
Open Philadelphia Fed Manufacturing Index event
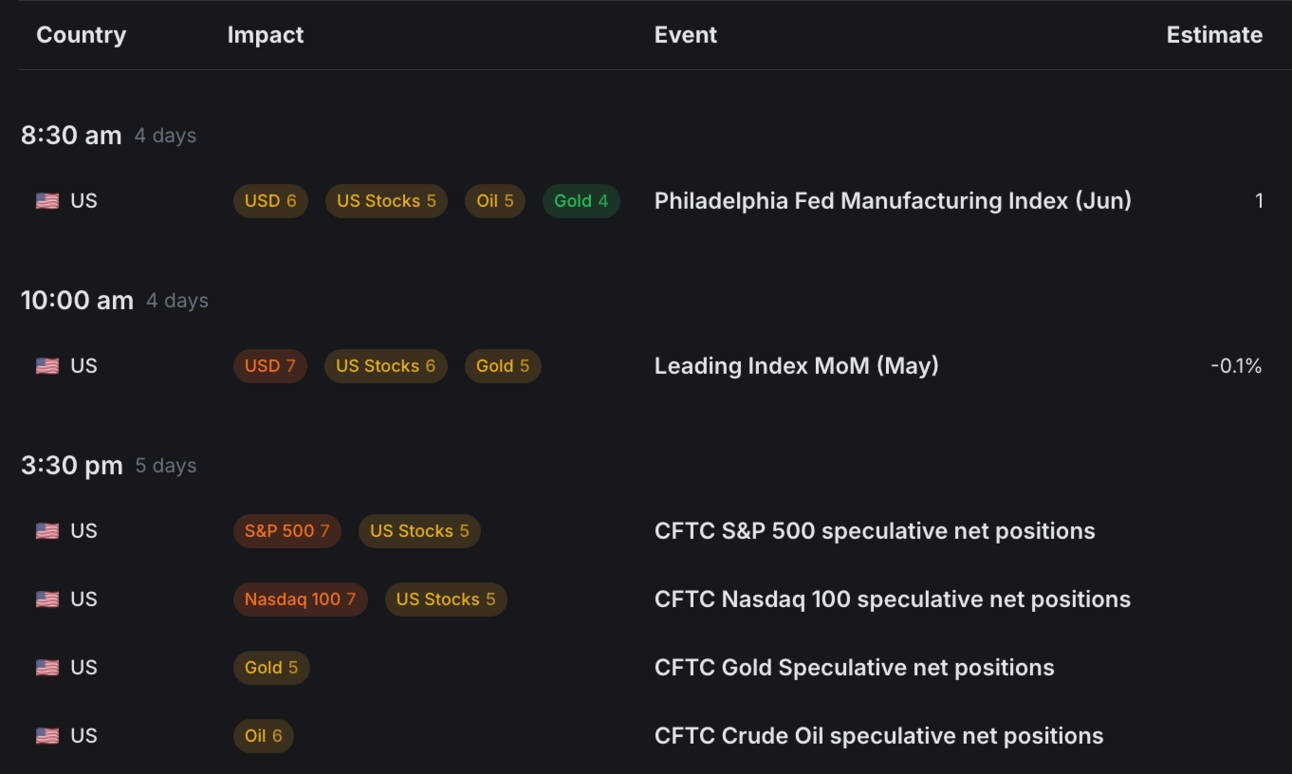coord(892,201)
